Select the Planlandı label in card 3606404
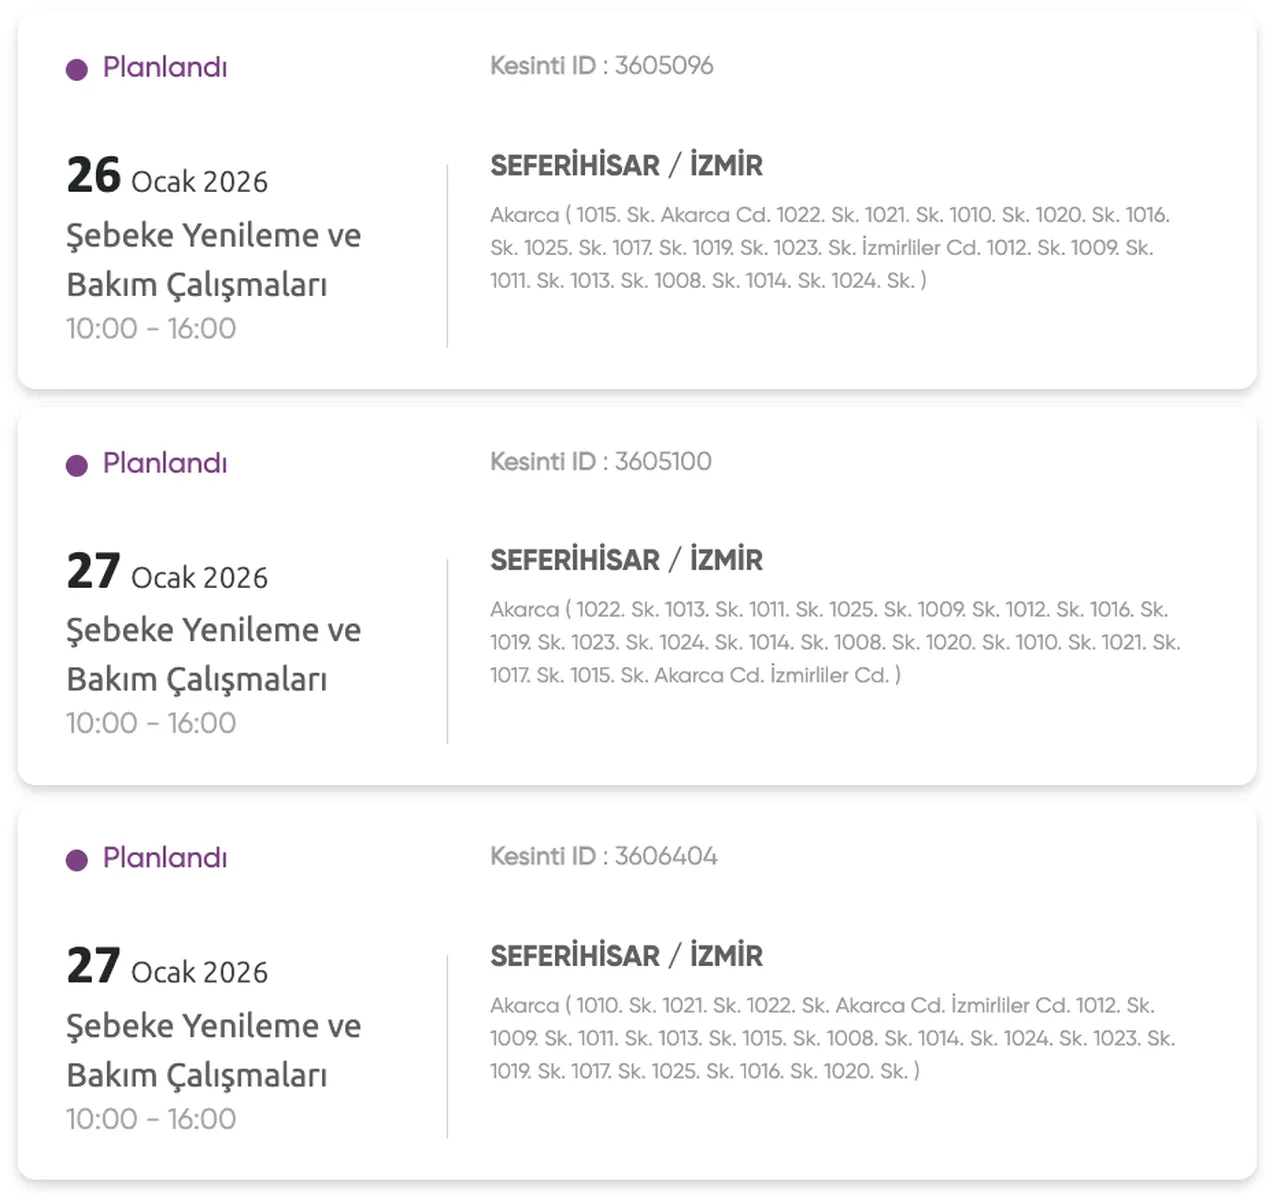 coord(165,858)
